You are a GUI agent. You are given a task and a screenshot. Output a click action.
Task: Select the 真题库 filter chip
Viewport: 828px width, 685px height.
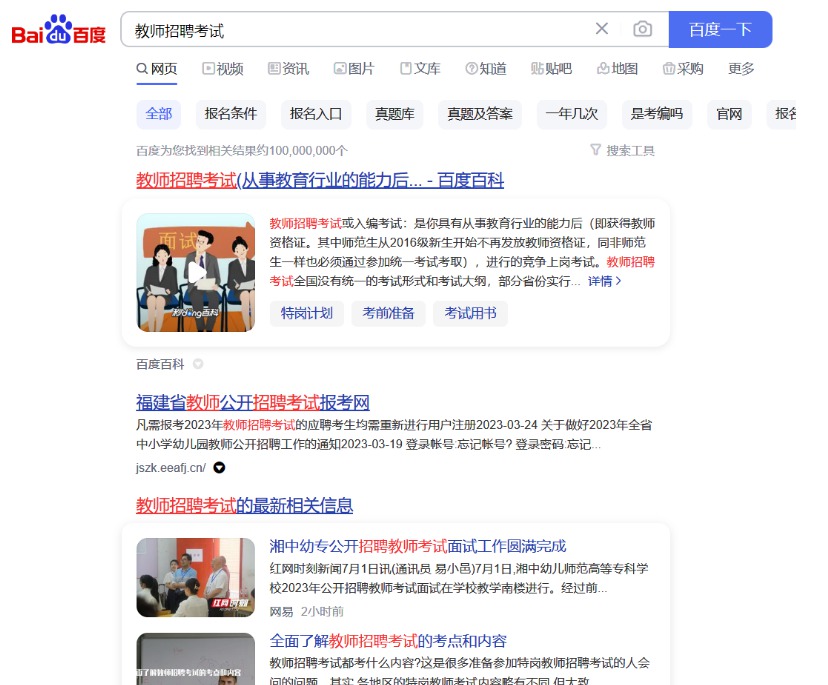point(394,114)
